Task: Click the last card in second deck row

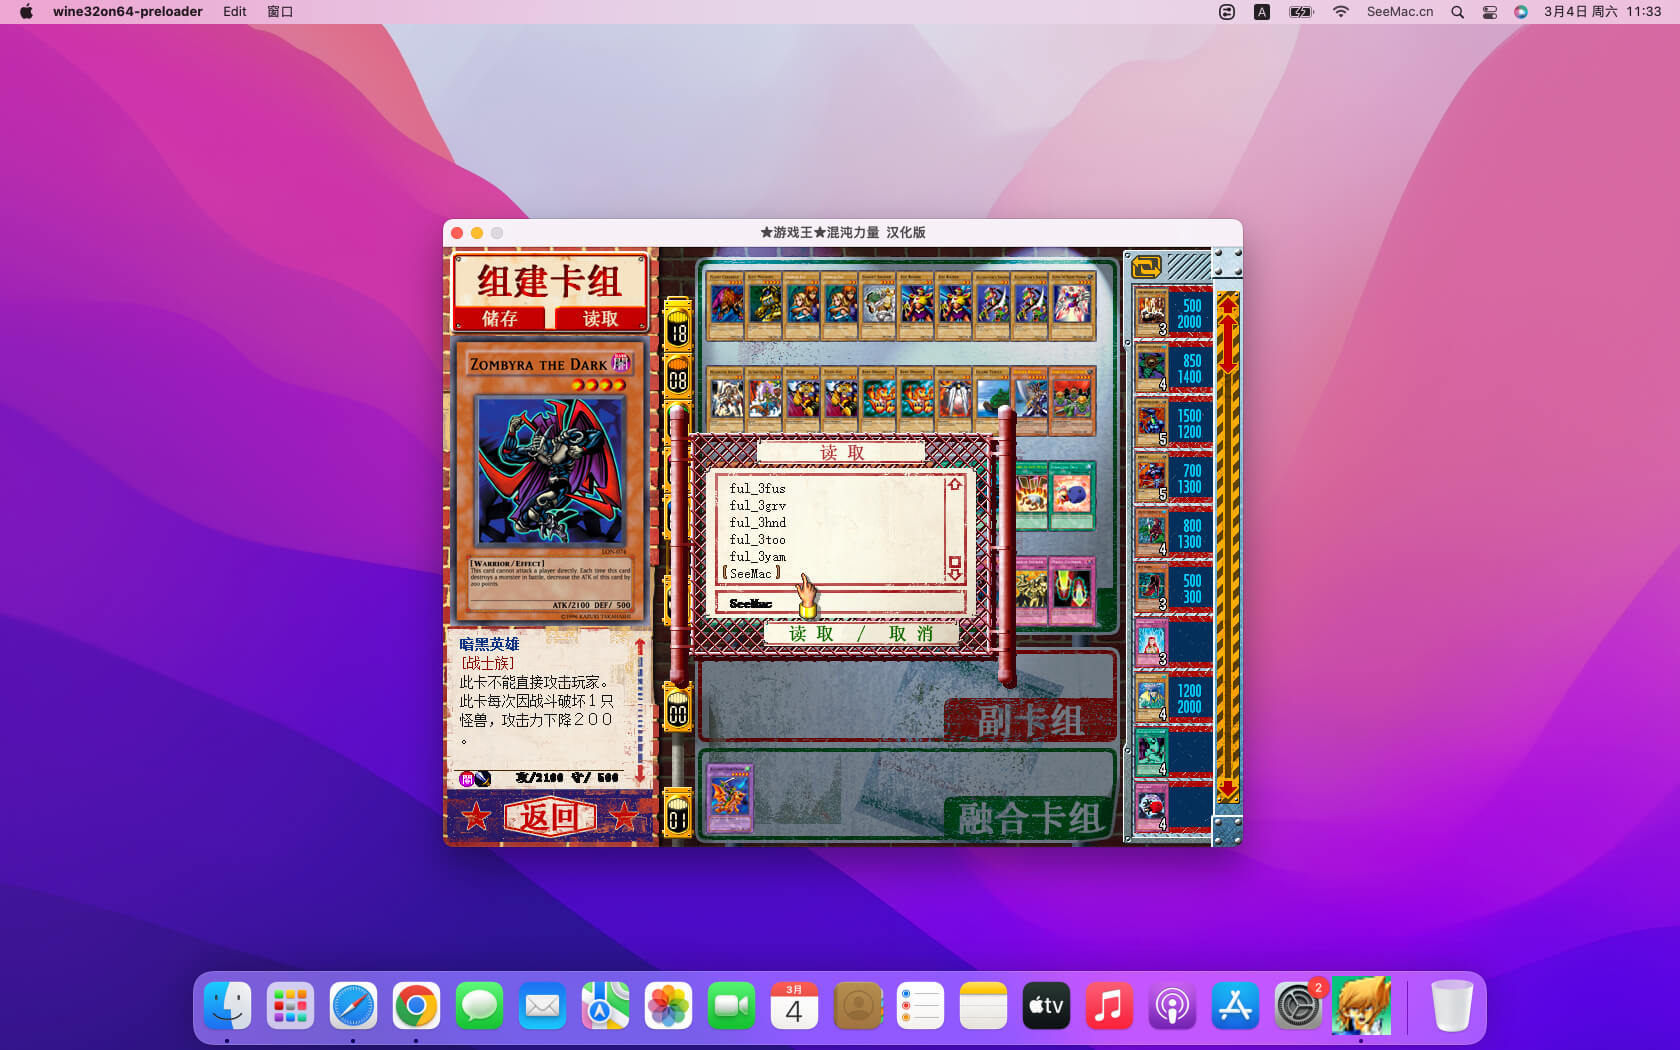Action: point(1071,400)
